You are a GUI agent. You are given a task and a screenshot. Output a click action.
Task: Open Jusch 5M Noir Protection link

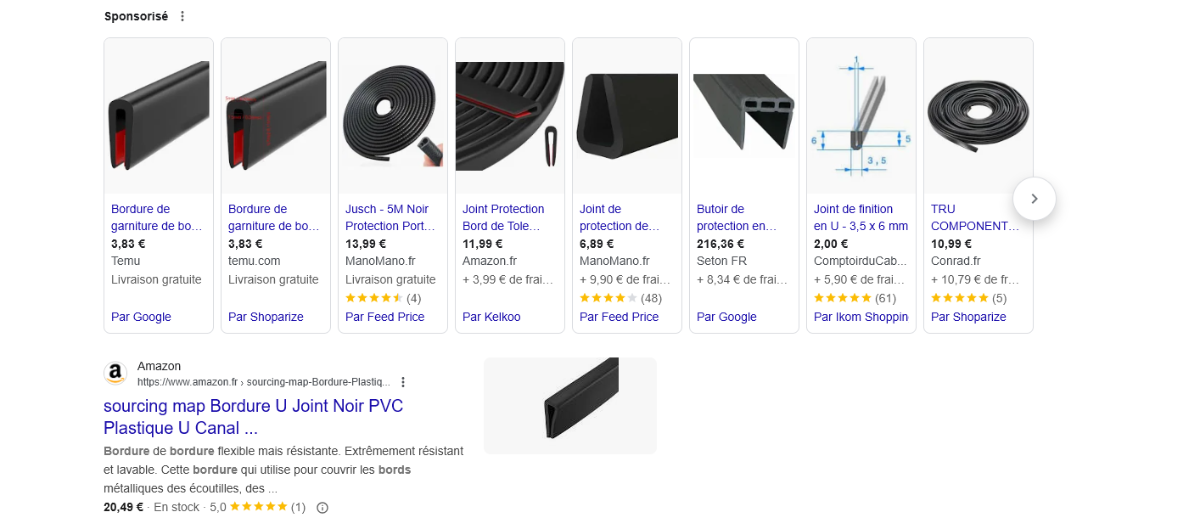coord(388,217)
